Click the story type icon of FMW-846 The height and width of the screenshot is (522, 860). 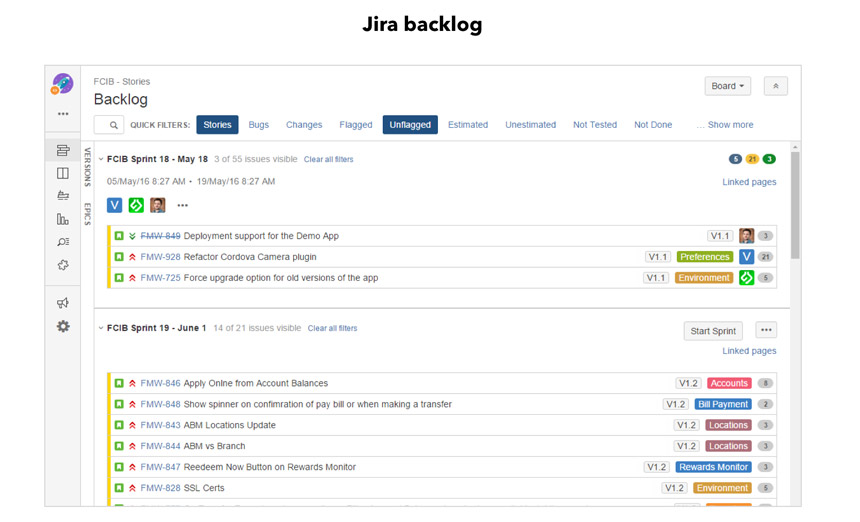pos(119,383)
